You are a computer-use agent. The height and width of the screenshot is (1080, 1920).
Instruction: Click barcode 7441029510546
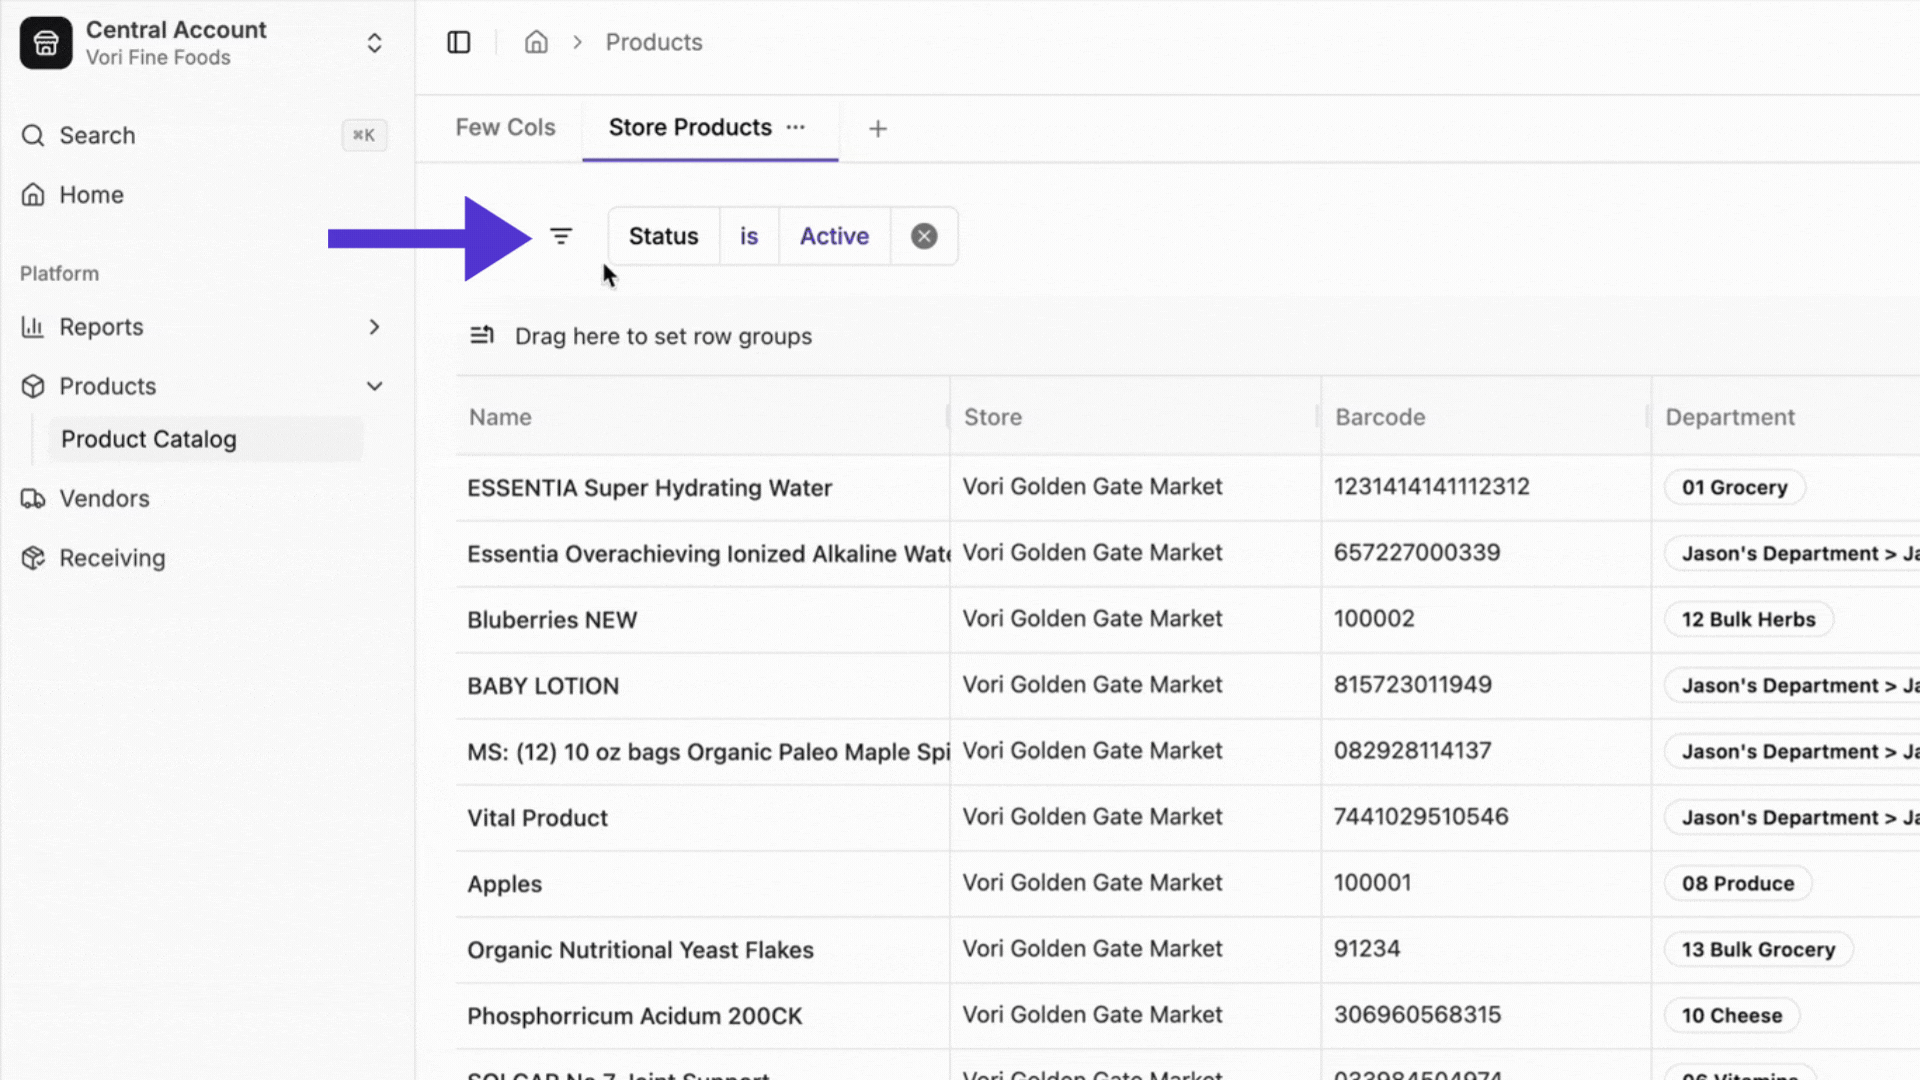1420,816
